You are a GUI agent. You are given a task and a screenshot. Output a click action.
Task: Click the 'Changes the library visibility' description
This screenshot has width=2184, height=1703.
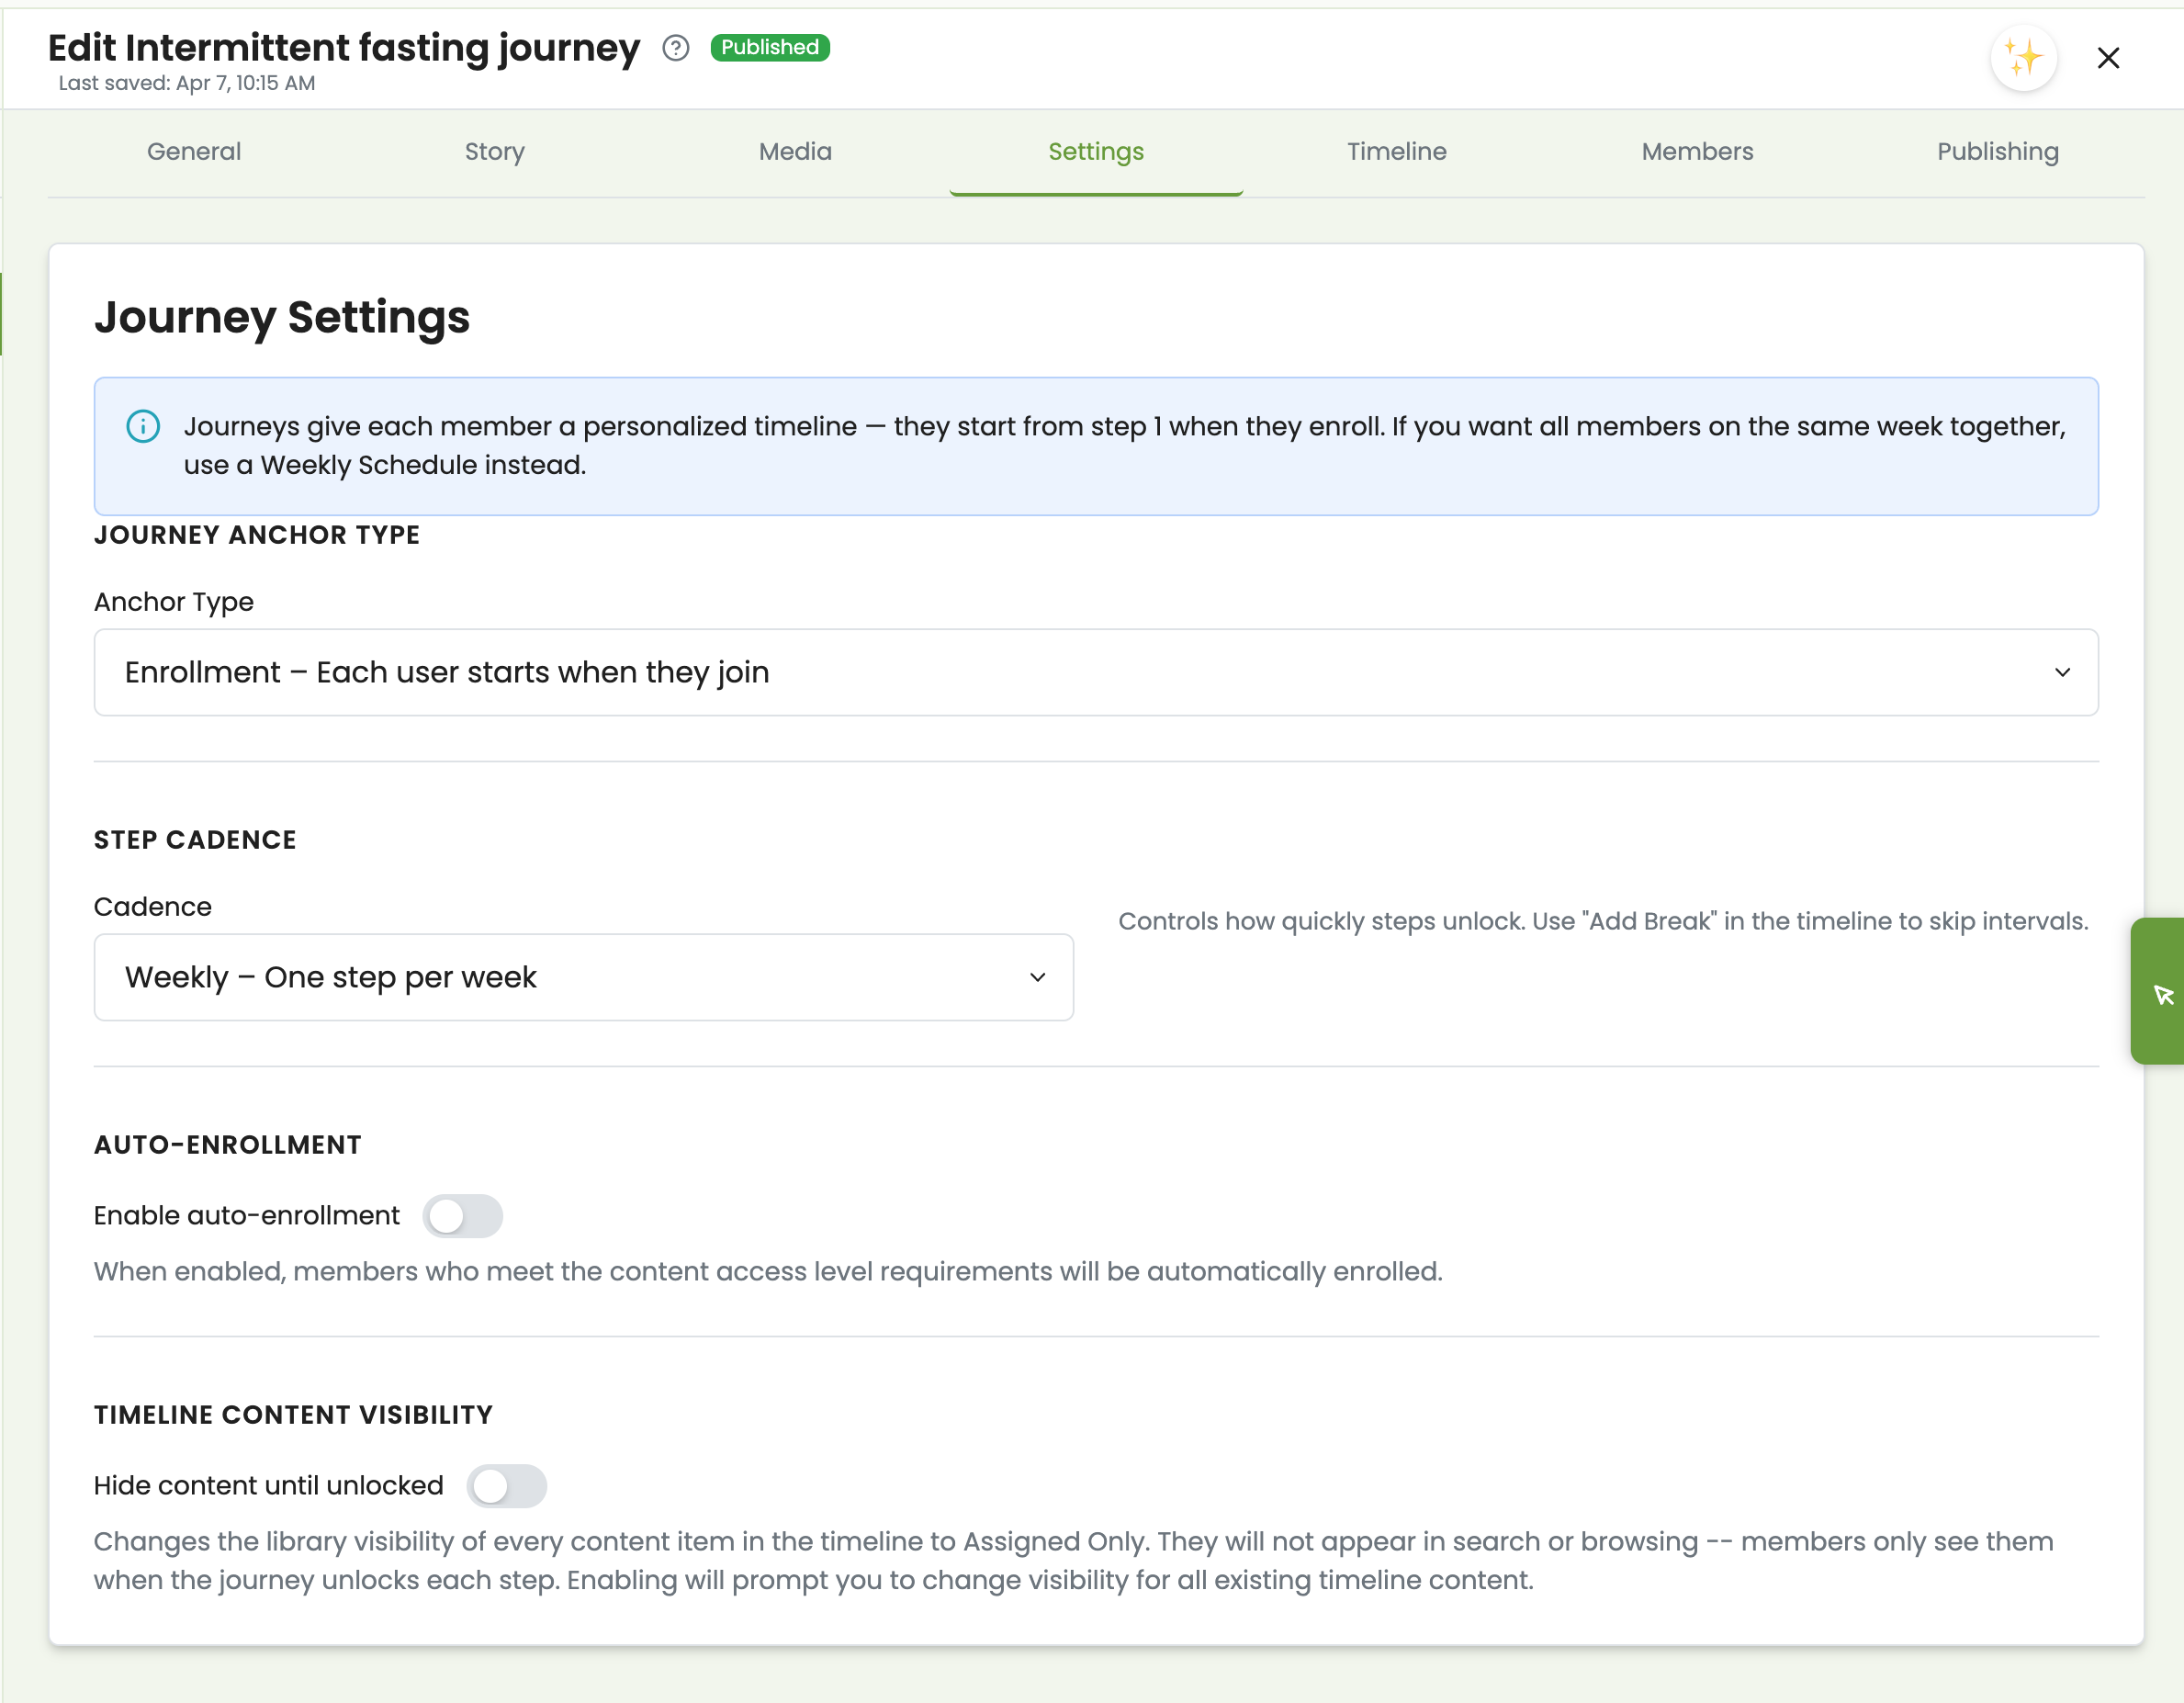tap(1074, 1561)
